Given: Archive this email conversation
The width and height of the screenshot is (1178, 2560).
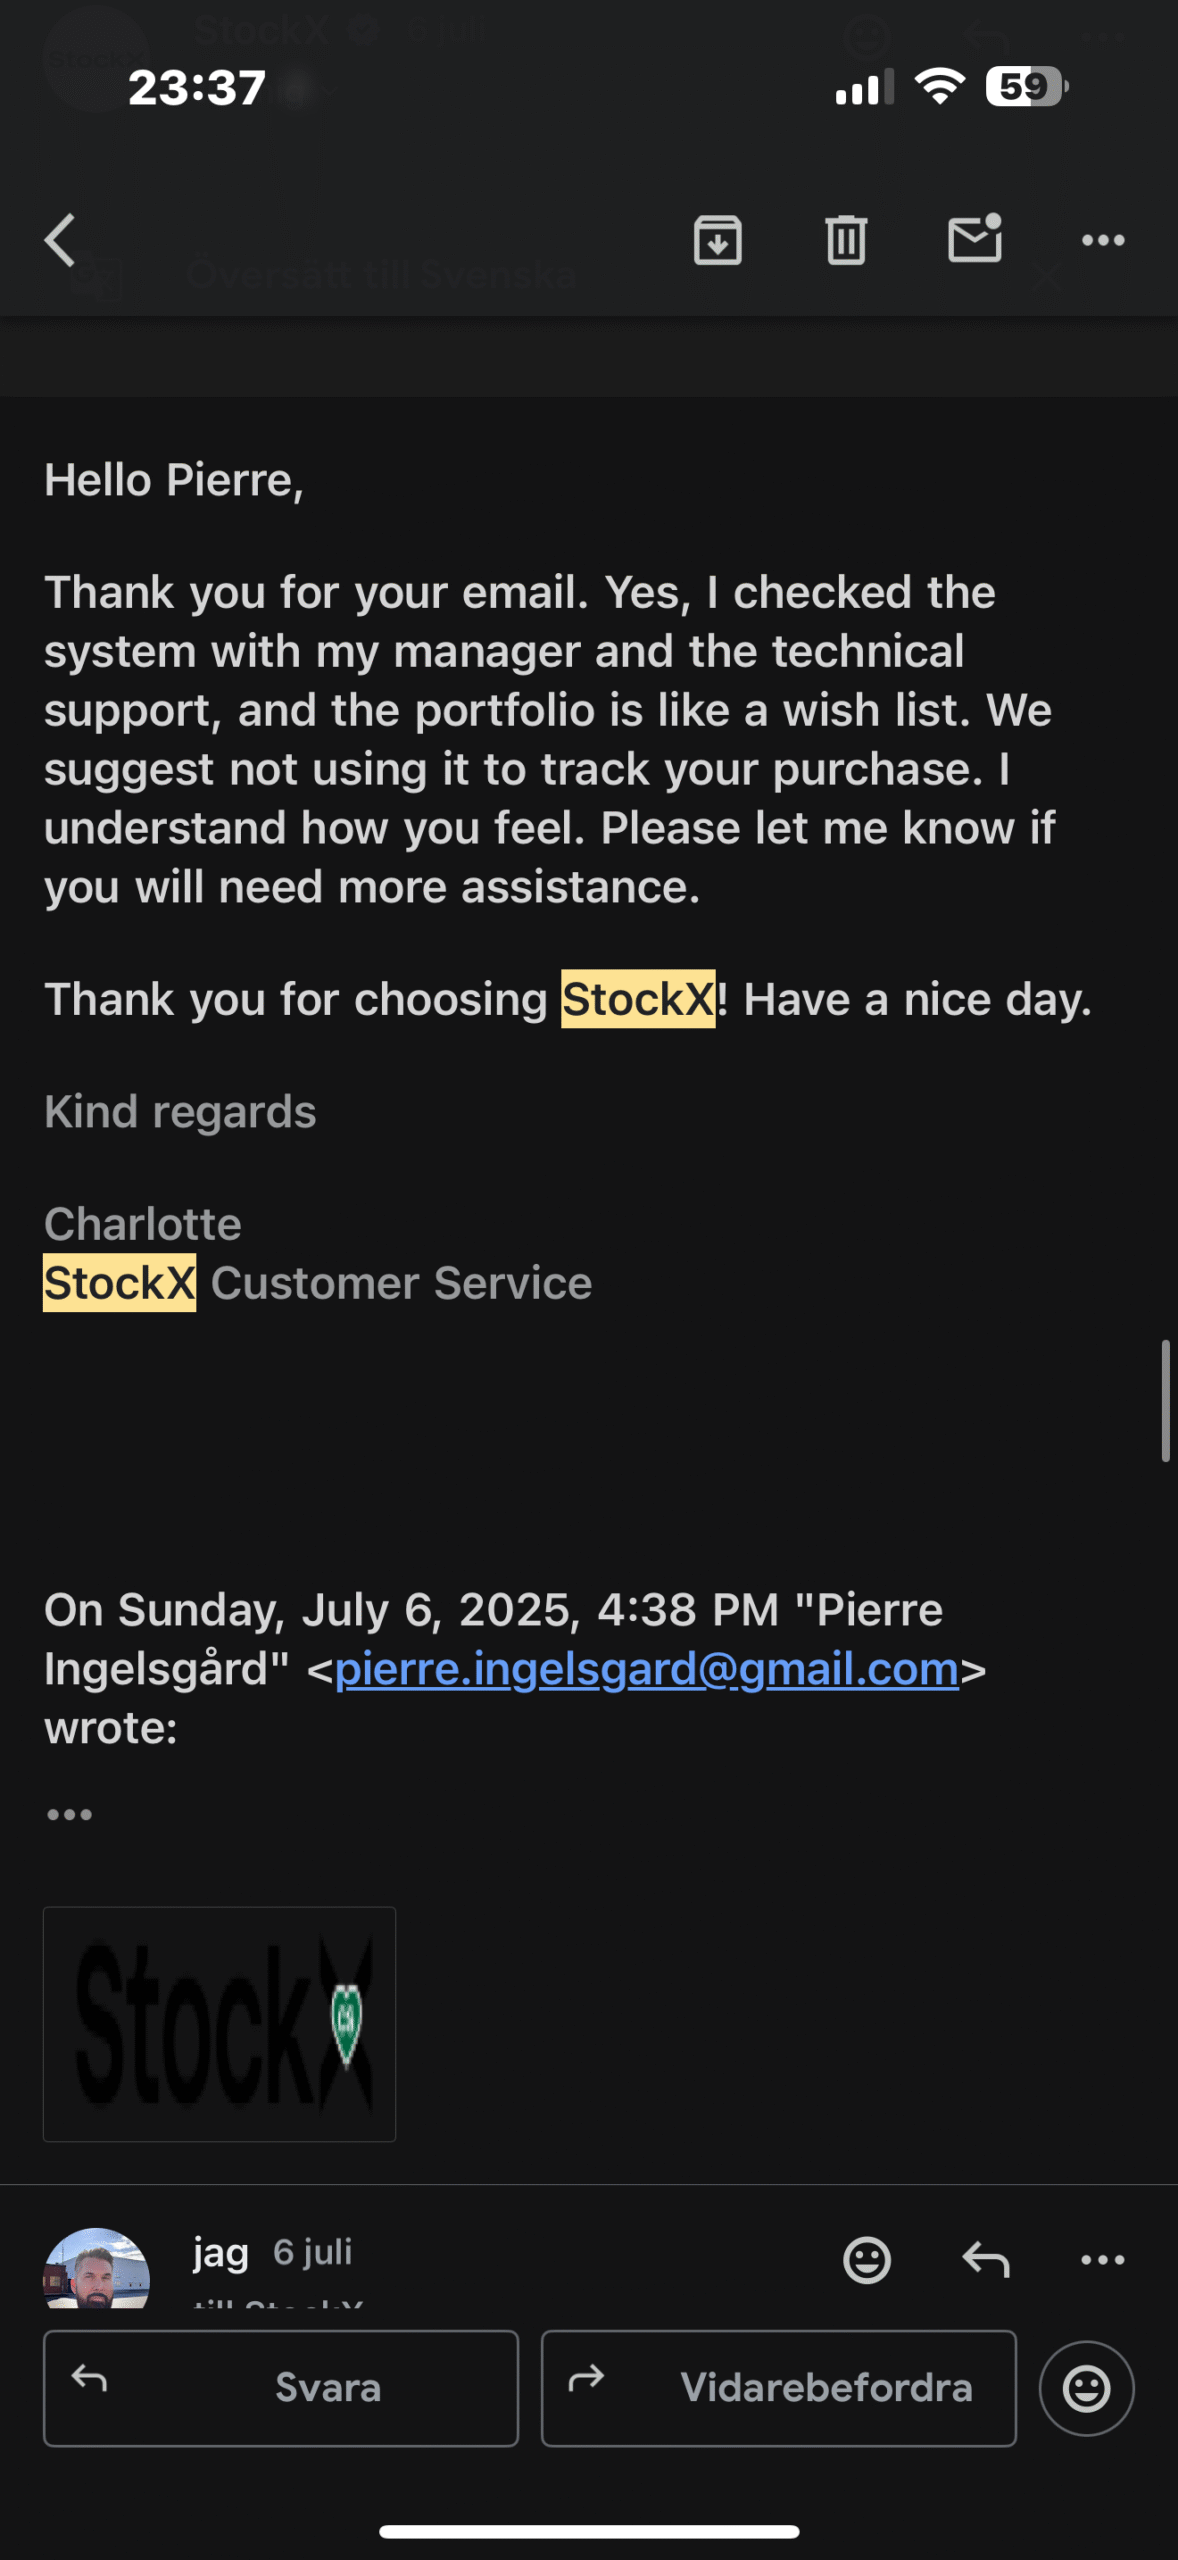Looking at the screenshot, I should coord(718,240).
